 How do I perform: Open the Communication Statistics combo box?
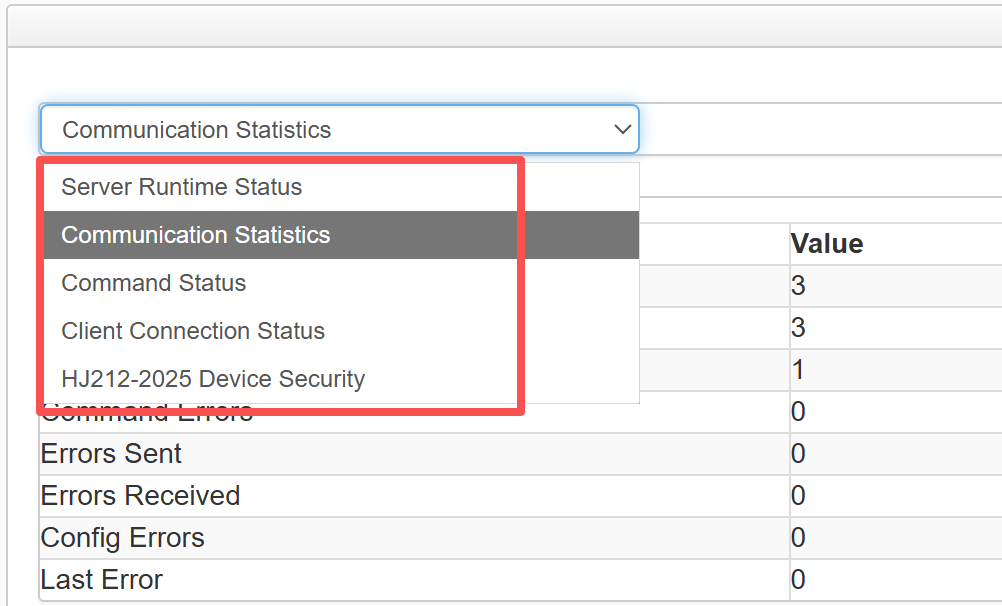coord(339,129)
